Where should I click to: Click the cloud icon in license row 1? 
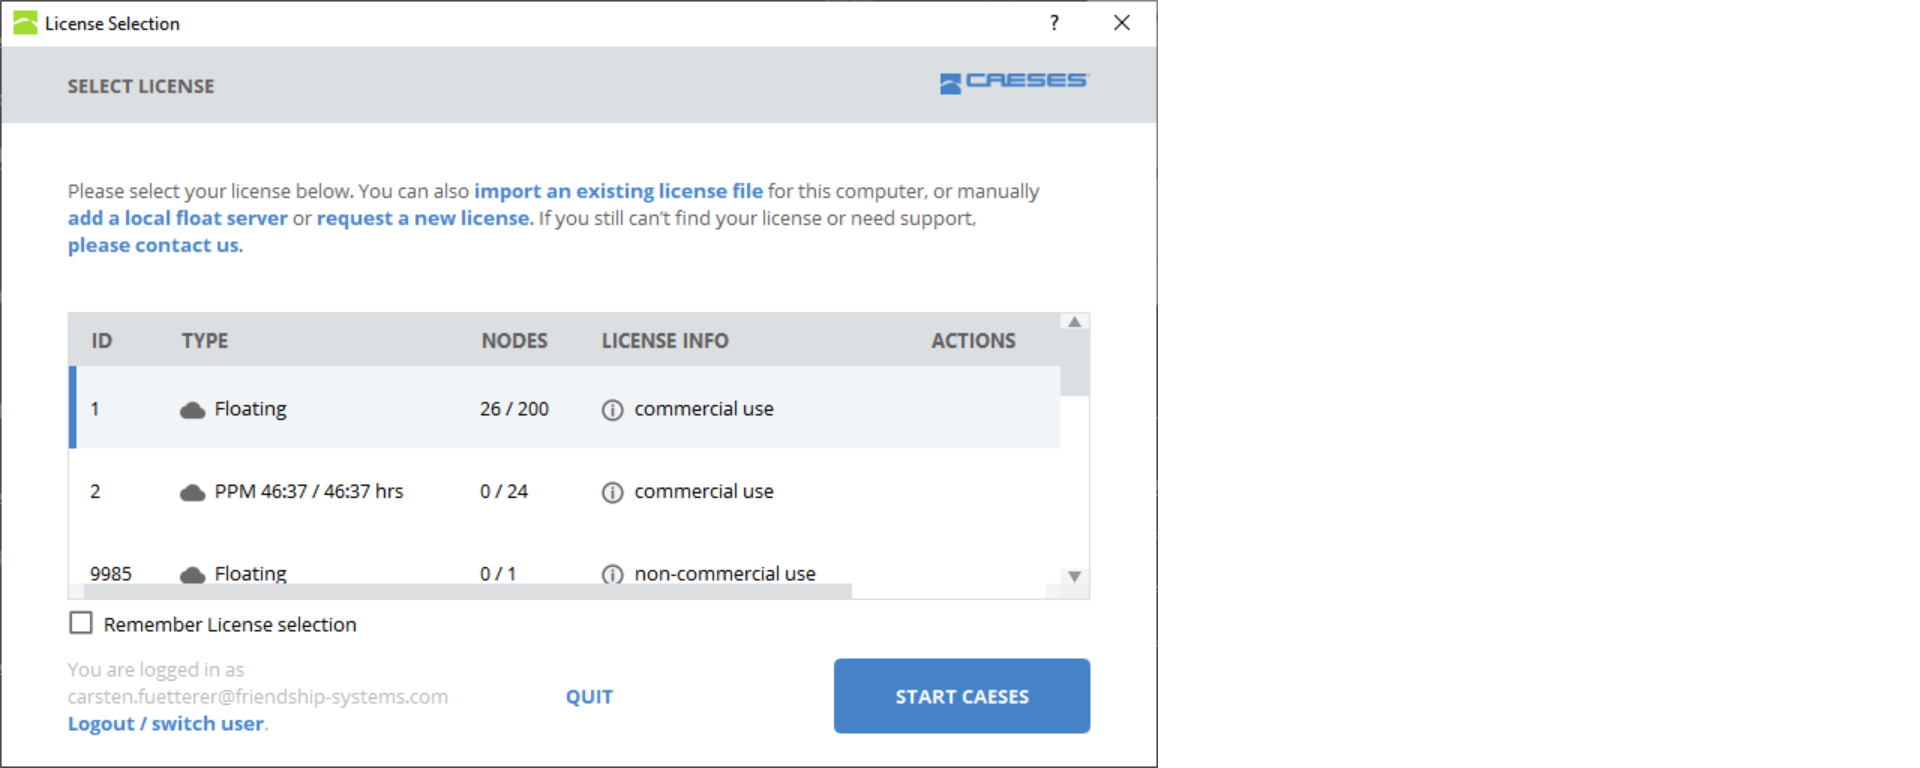pos(192,410)
